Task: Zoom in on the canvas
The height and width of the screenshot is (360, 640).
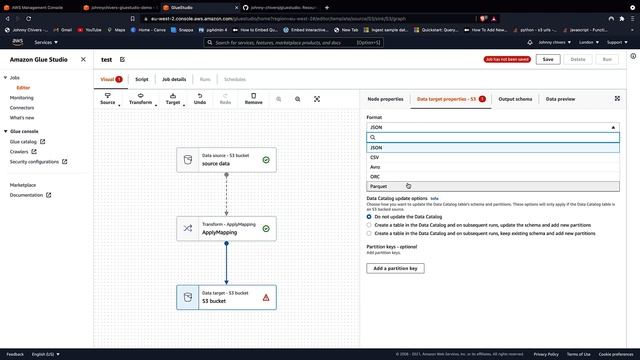Action: (x=298, y=99)
